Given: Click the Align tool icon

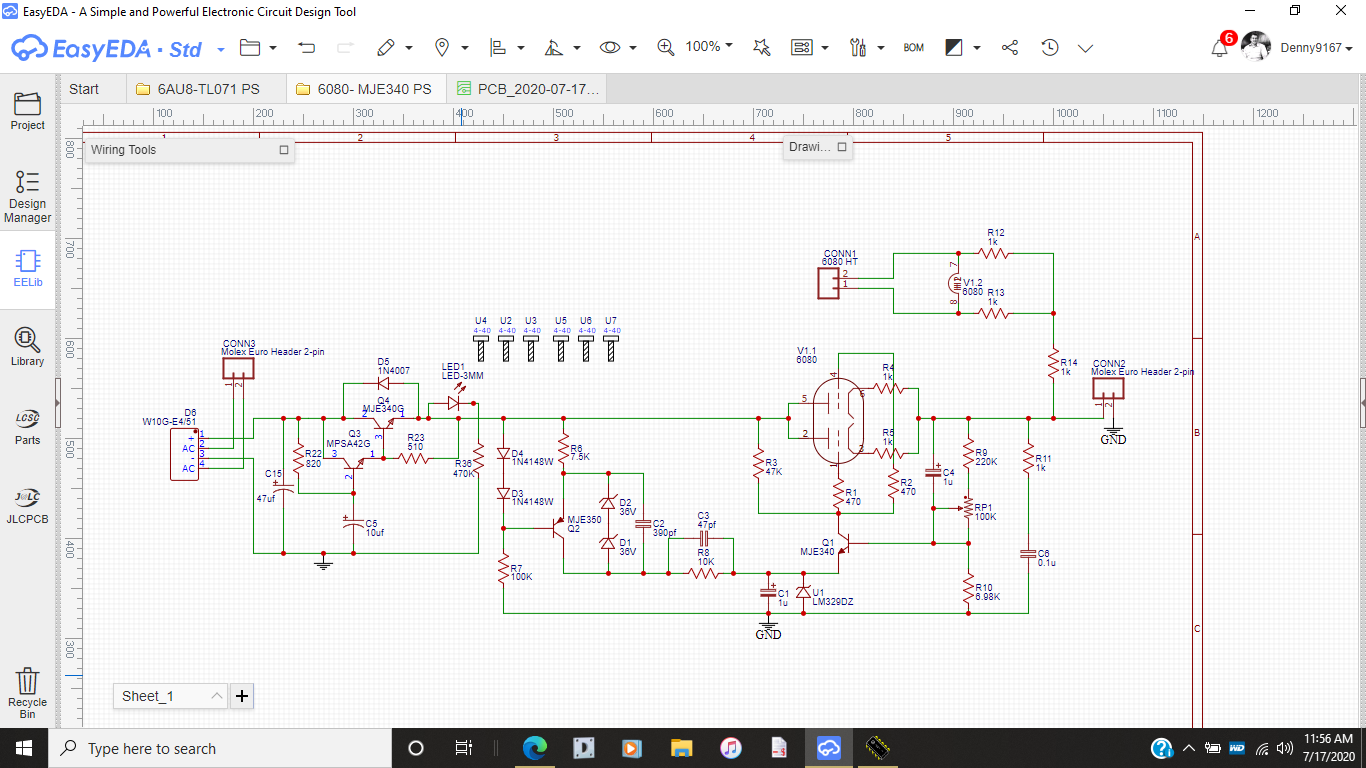Looking at the screenshot, I should coord(498,47).
